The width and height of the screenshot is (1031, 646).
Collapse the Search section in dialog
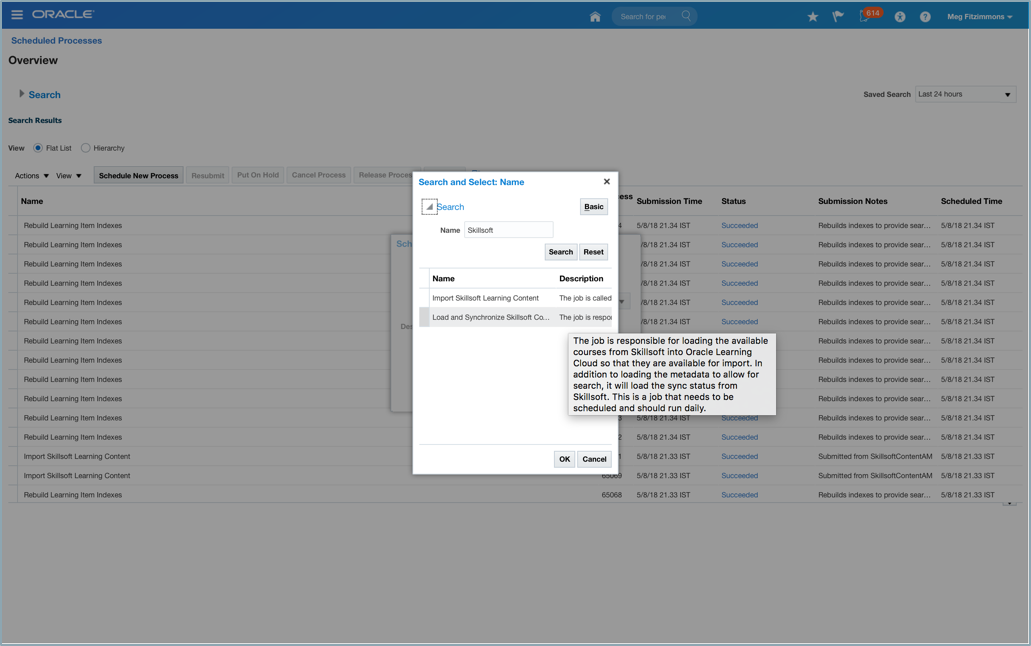pos(429,207)
